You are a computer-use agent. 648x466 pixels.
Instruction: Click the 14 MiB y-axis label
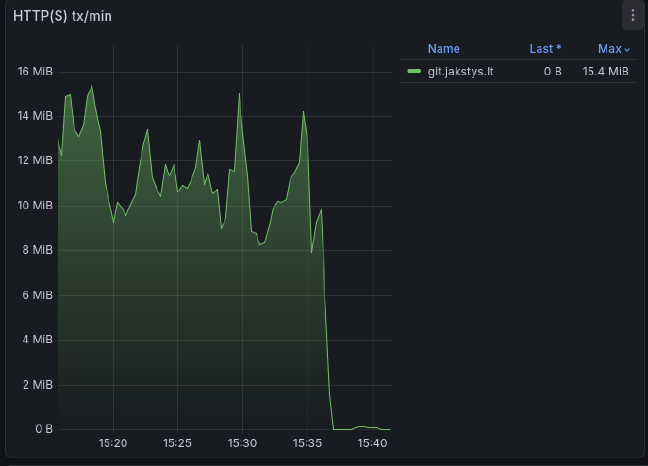click(35, 116)
